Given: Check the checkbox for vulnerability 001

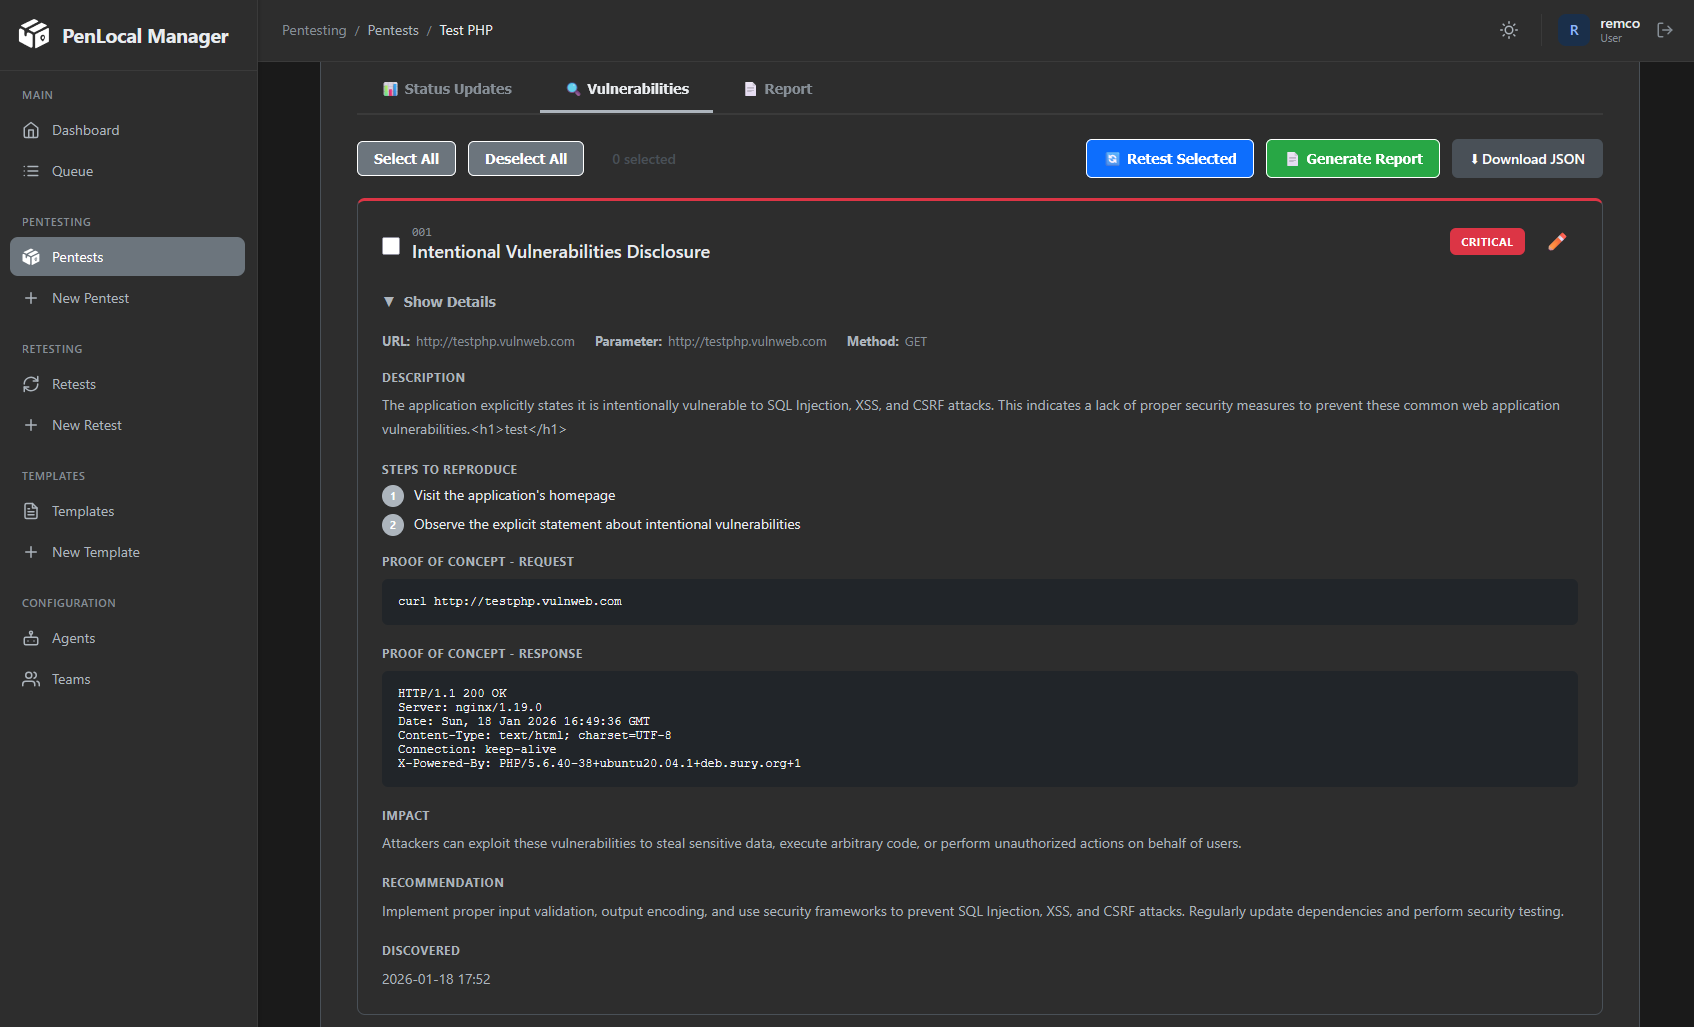Looking at the screenshot, I should pos(391,245).
